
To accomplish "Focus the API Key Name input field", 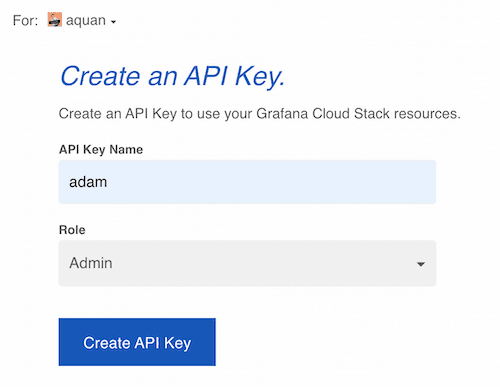I will [x=247, y=182].
